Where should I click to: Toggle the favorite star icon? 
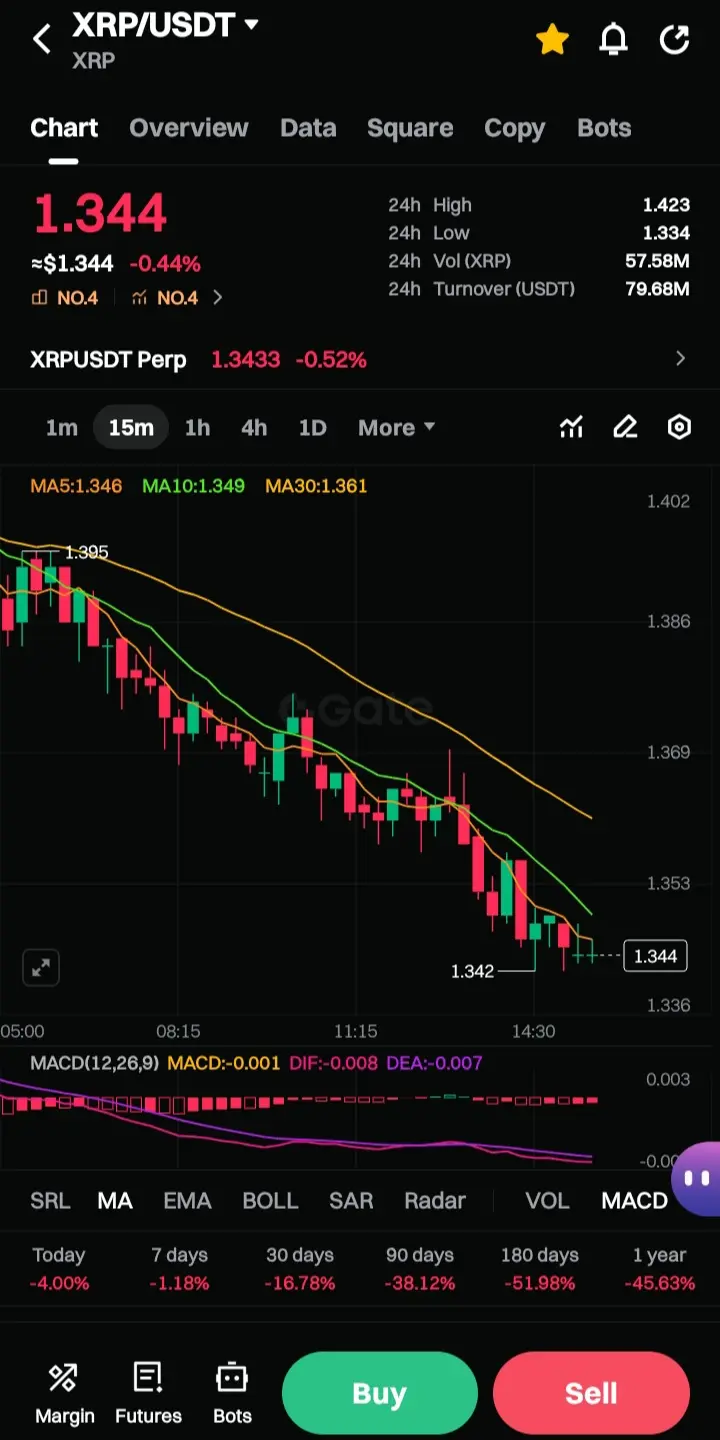[552, 39]
